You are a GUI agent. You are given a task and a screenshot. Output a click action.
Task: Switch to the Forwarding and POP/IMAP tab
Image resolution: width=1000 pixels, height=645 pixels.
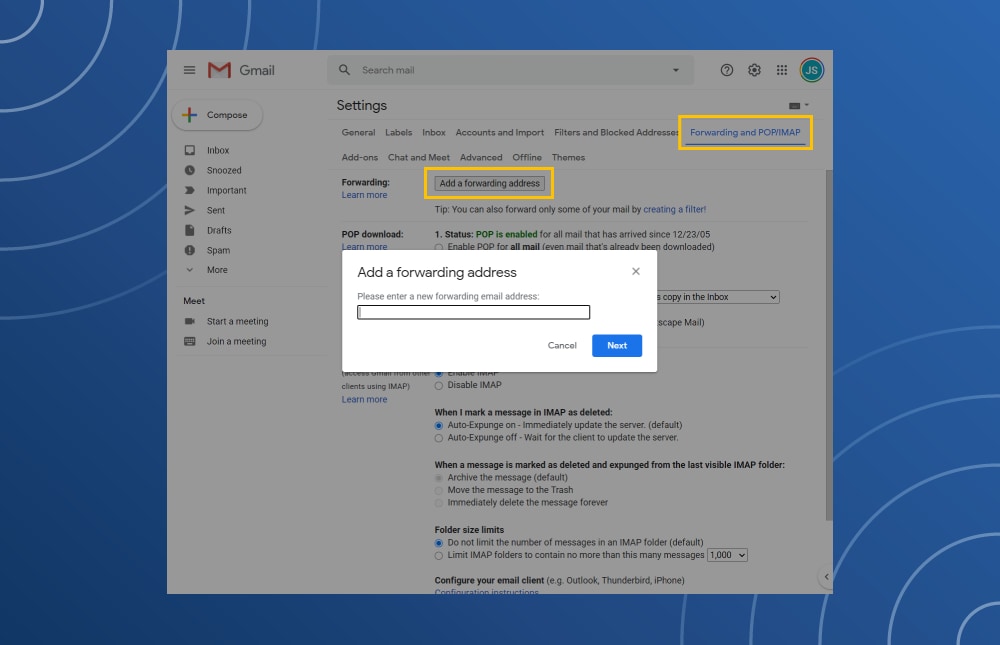745,131
